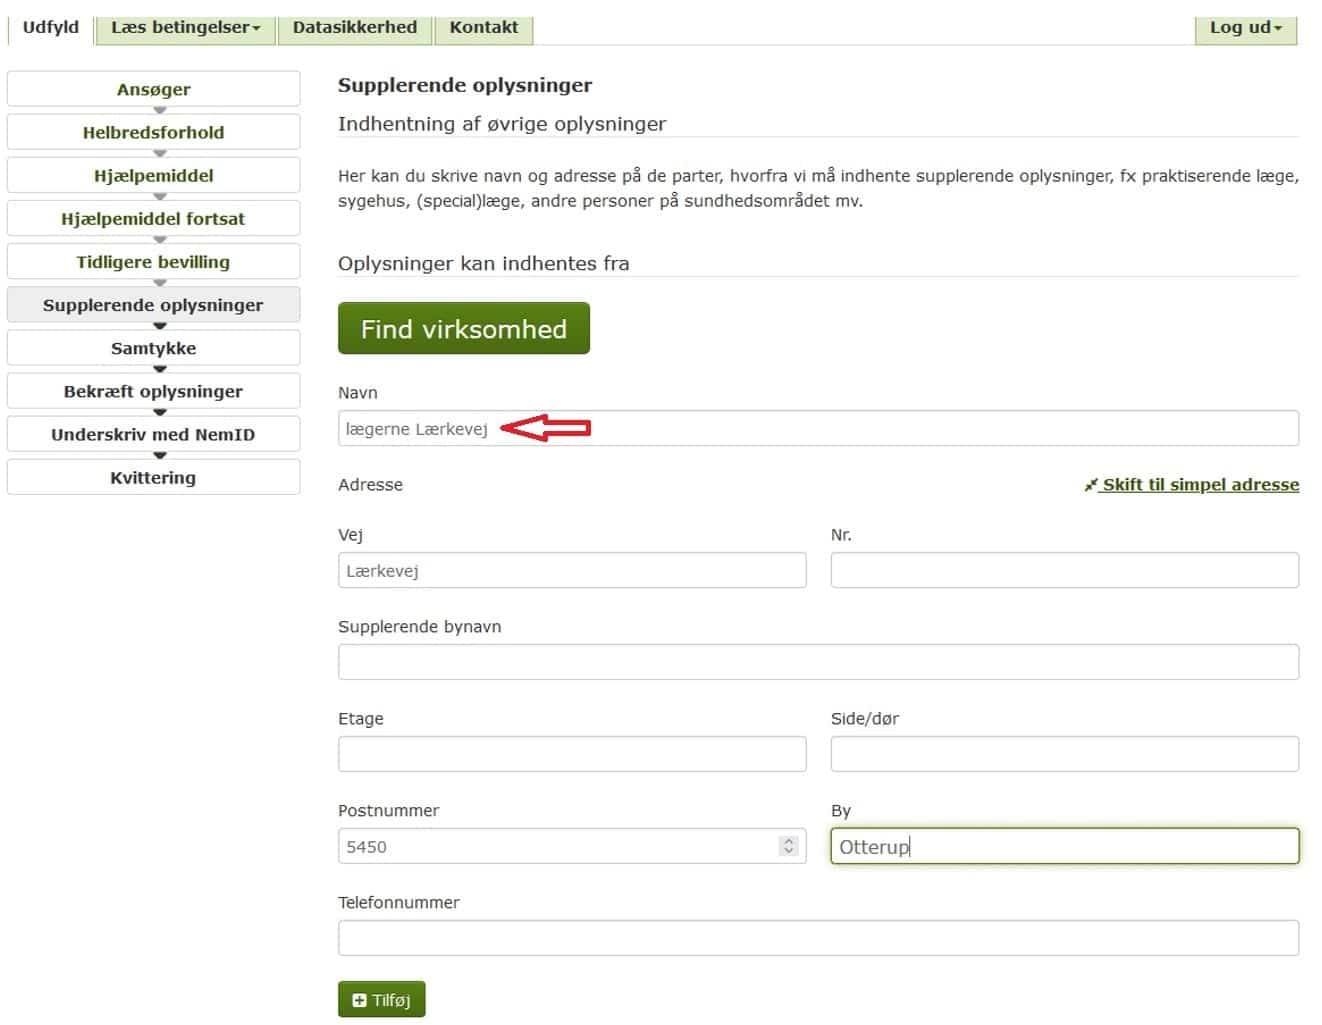Click the Navn input field
Image resolution: width=1322 pixels, height=1025 pixels.
coord(818,428)
